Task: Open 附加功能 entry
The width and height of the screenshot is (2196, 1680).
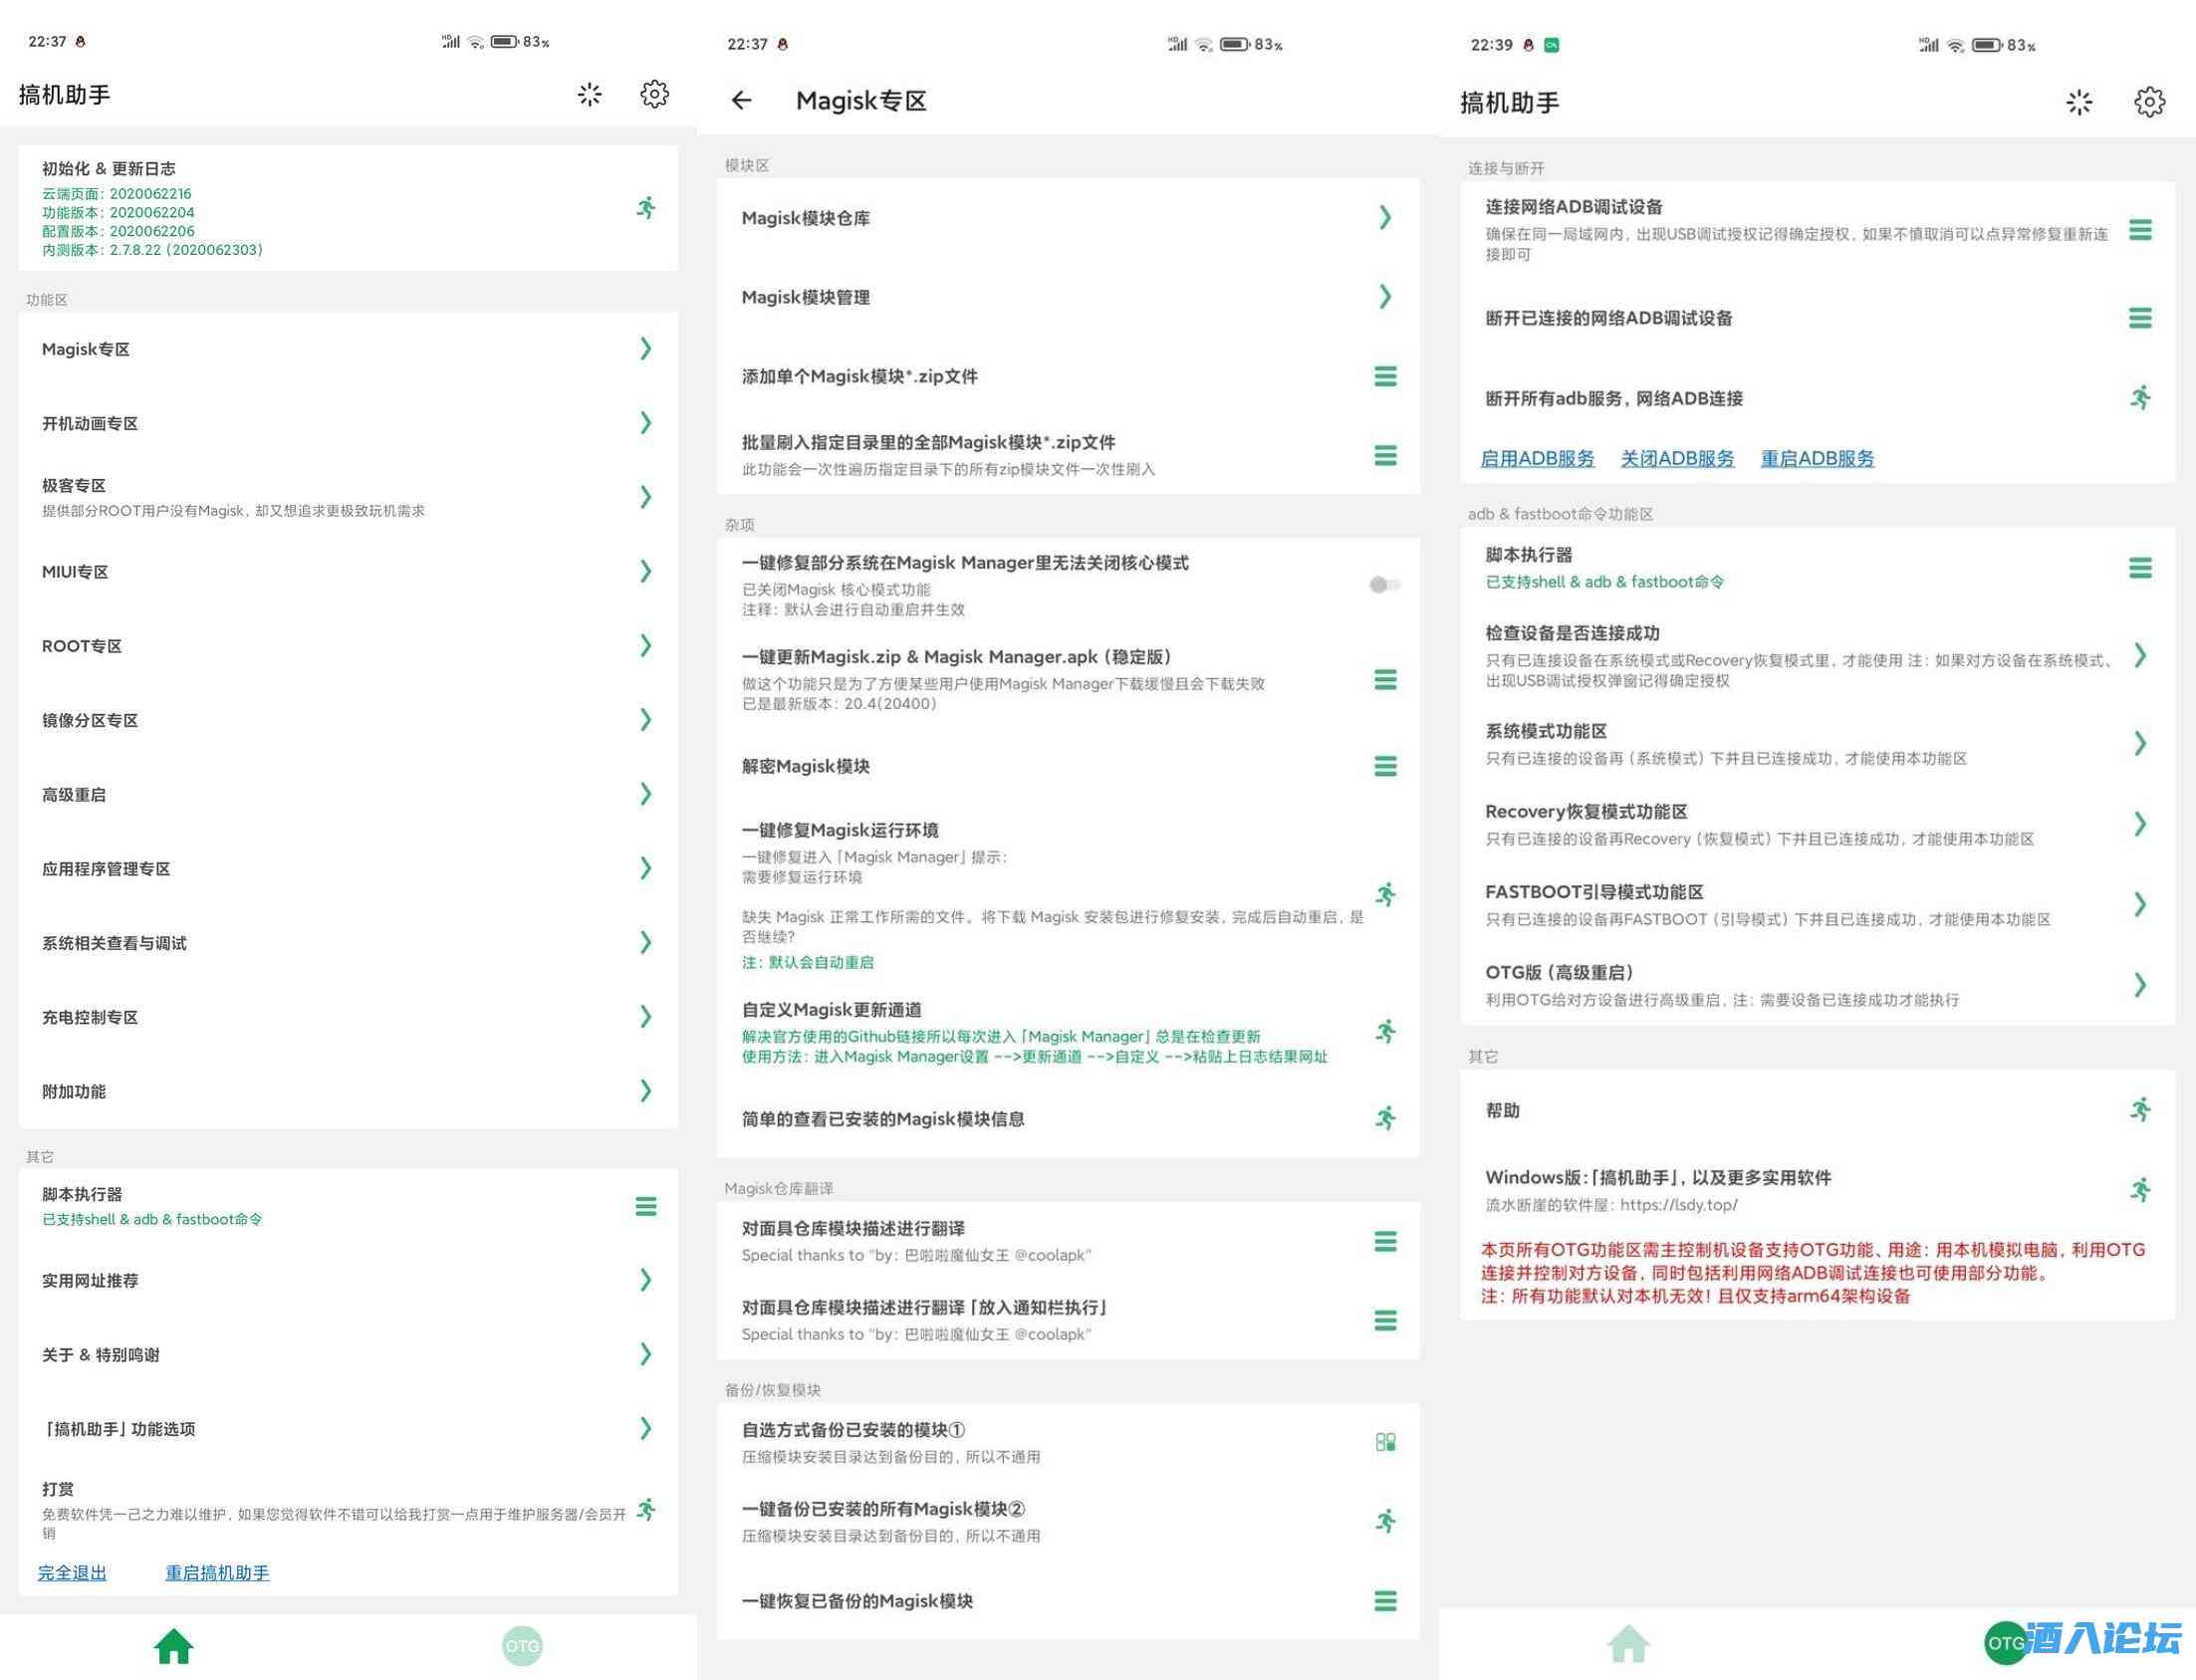Action: click(348, 1091)
